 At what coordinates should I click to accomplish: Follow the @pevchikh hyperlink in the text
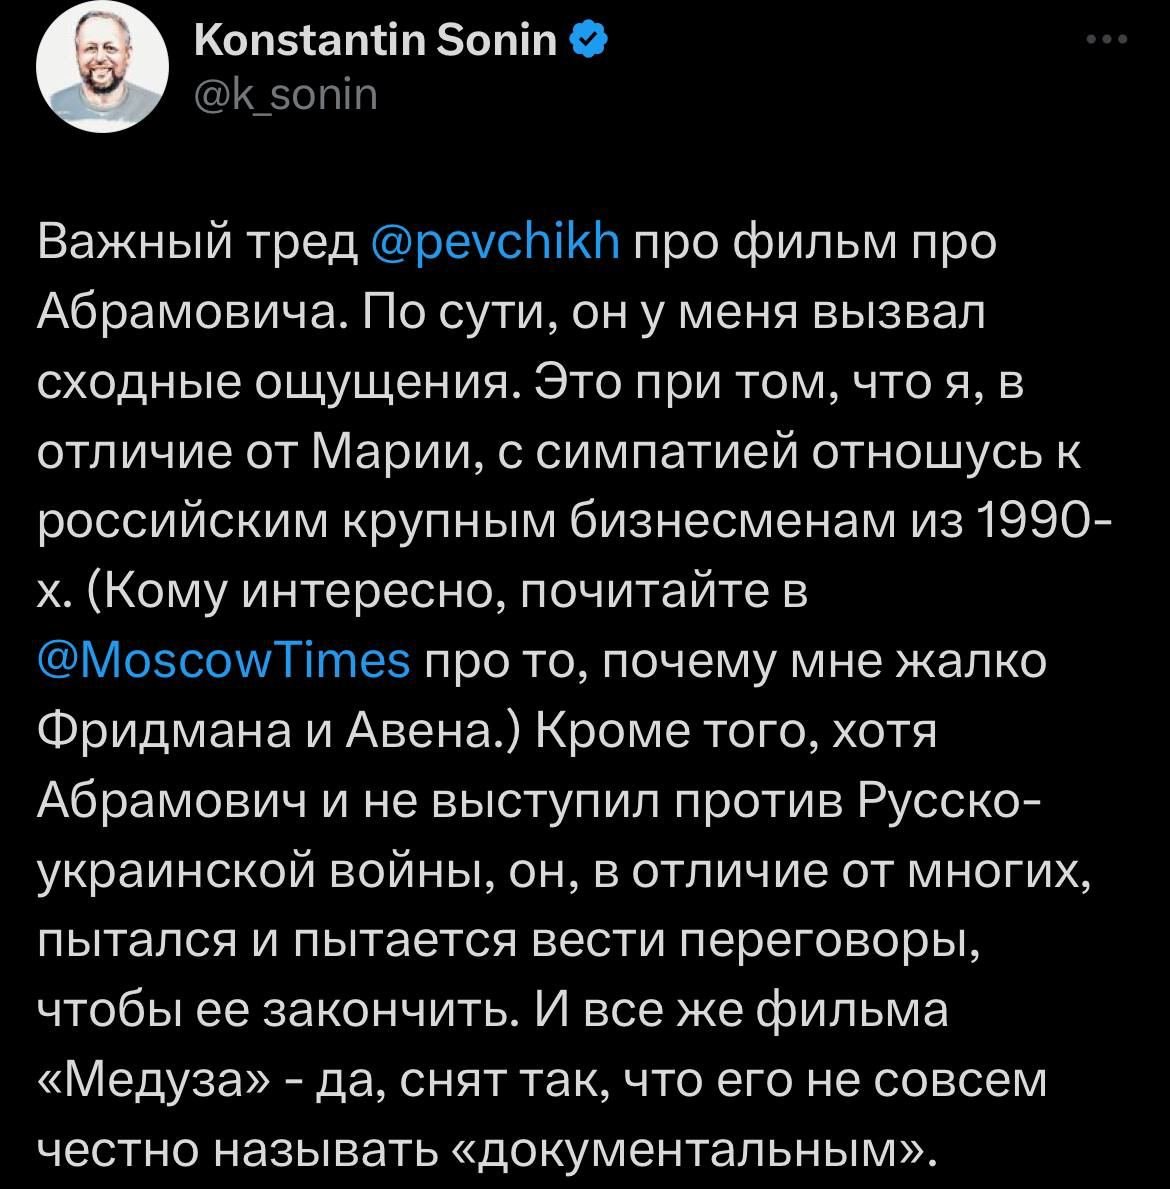point(495,241)
